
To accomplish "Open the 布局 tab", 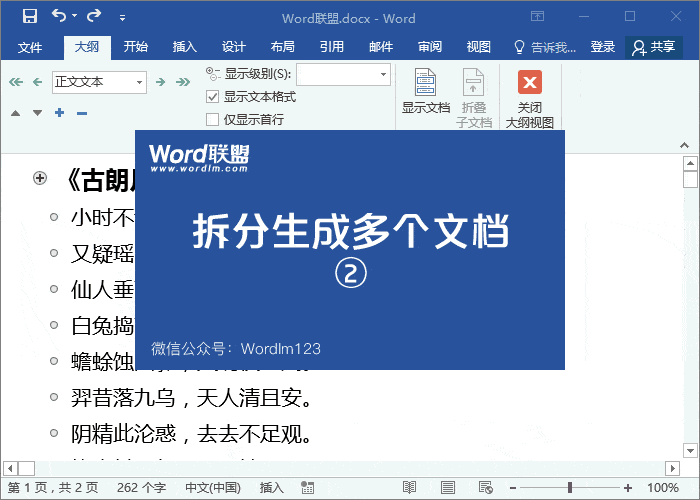I will click(283, 47).
